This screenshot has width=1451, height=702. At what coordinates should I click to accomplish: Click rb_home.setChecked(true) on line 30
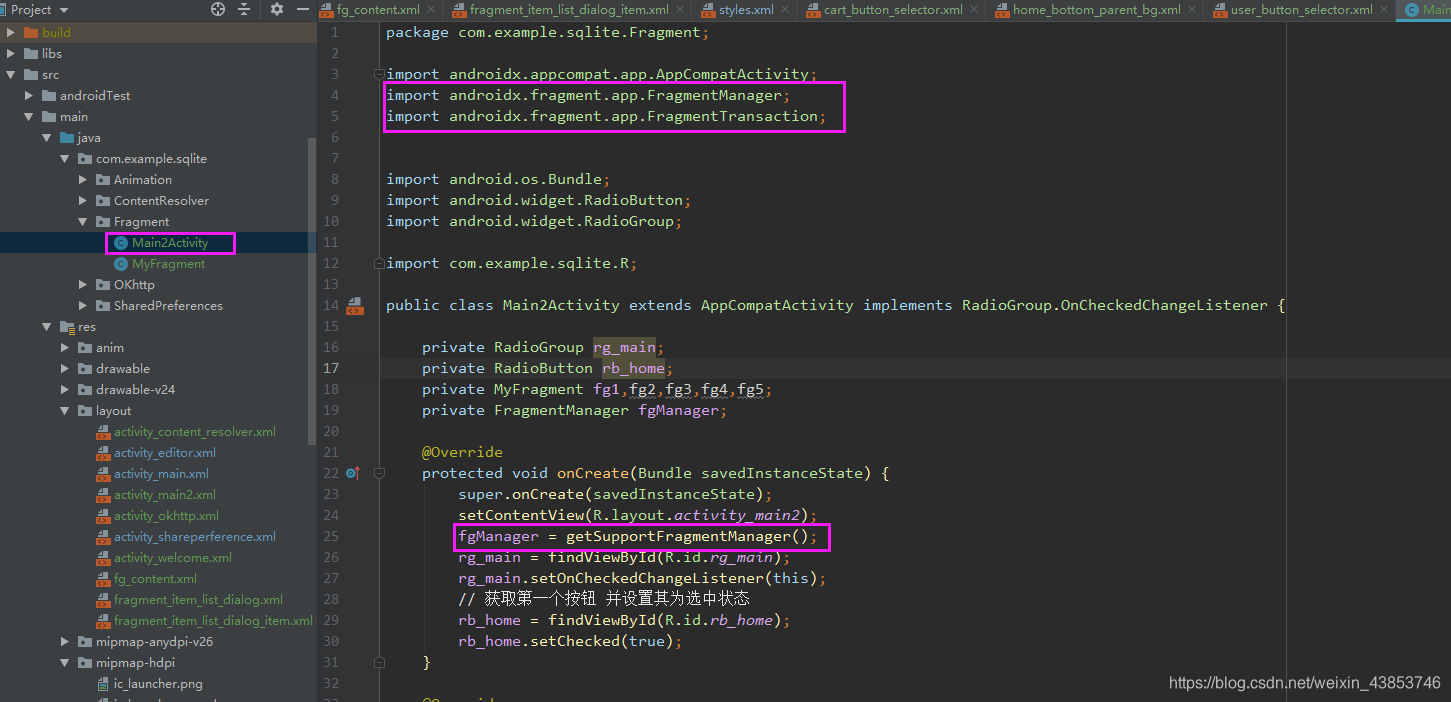(x=570, y=642)
